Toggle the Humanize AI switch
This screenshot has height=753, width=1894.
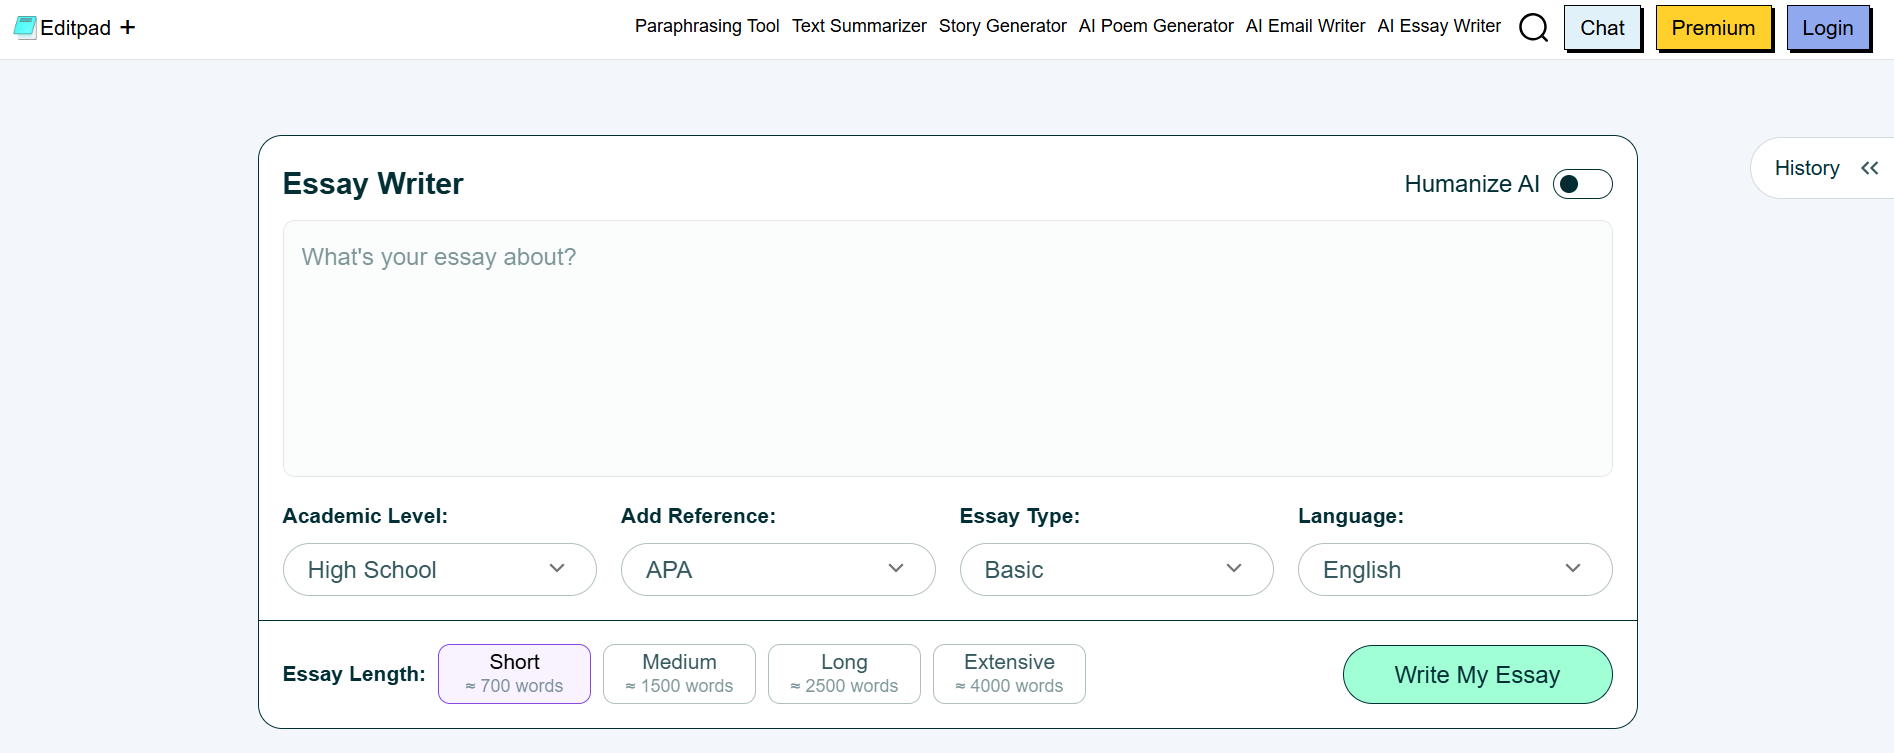point(1582,184)
